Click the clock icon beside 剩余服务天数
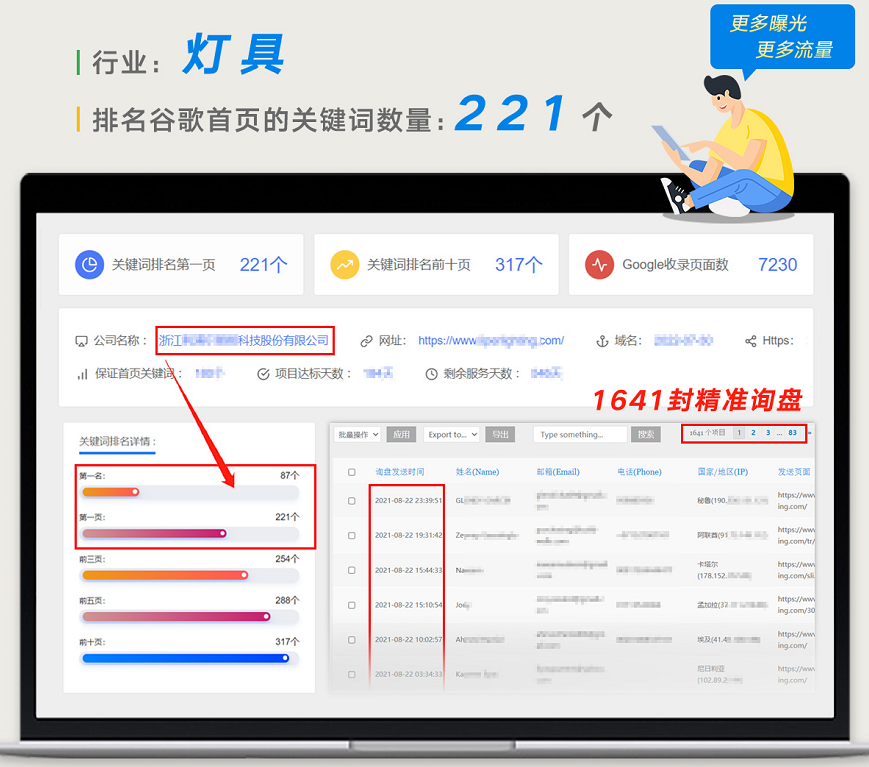The image size is (869, 767). pos(431,374)
